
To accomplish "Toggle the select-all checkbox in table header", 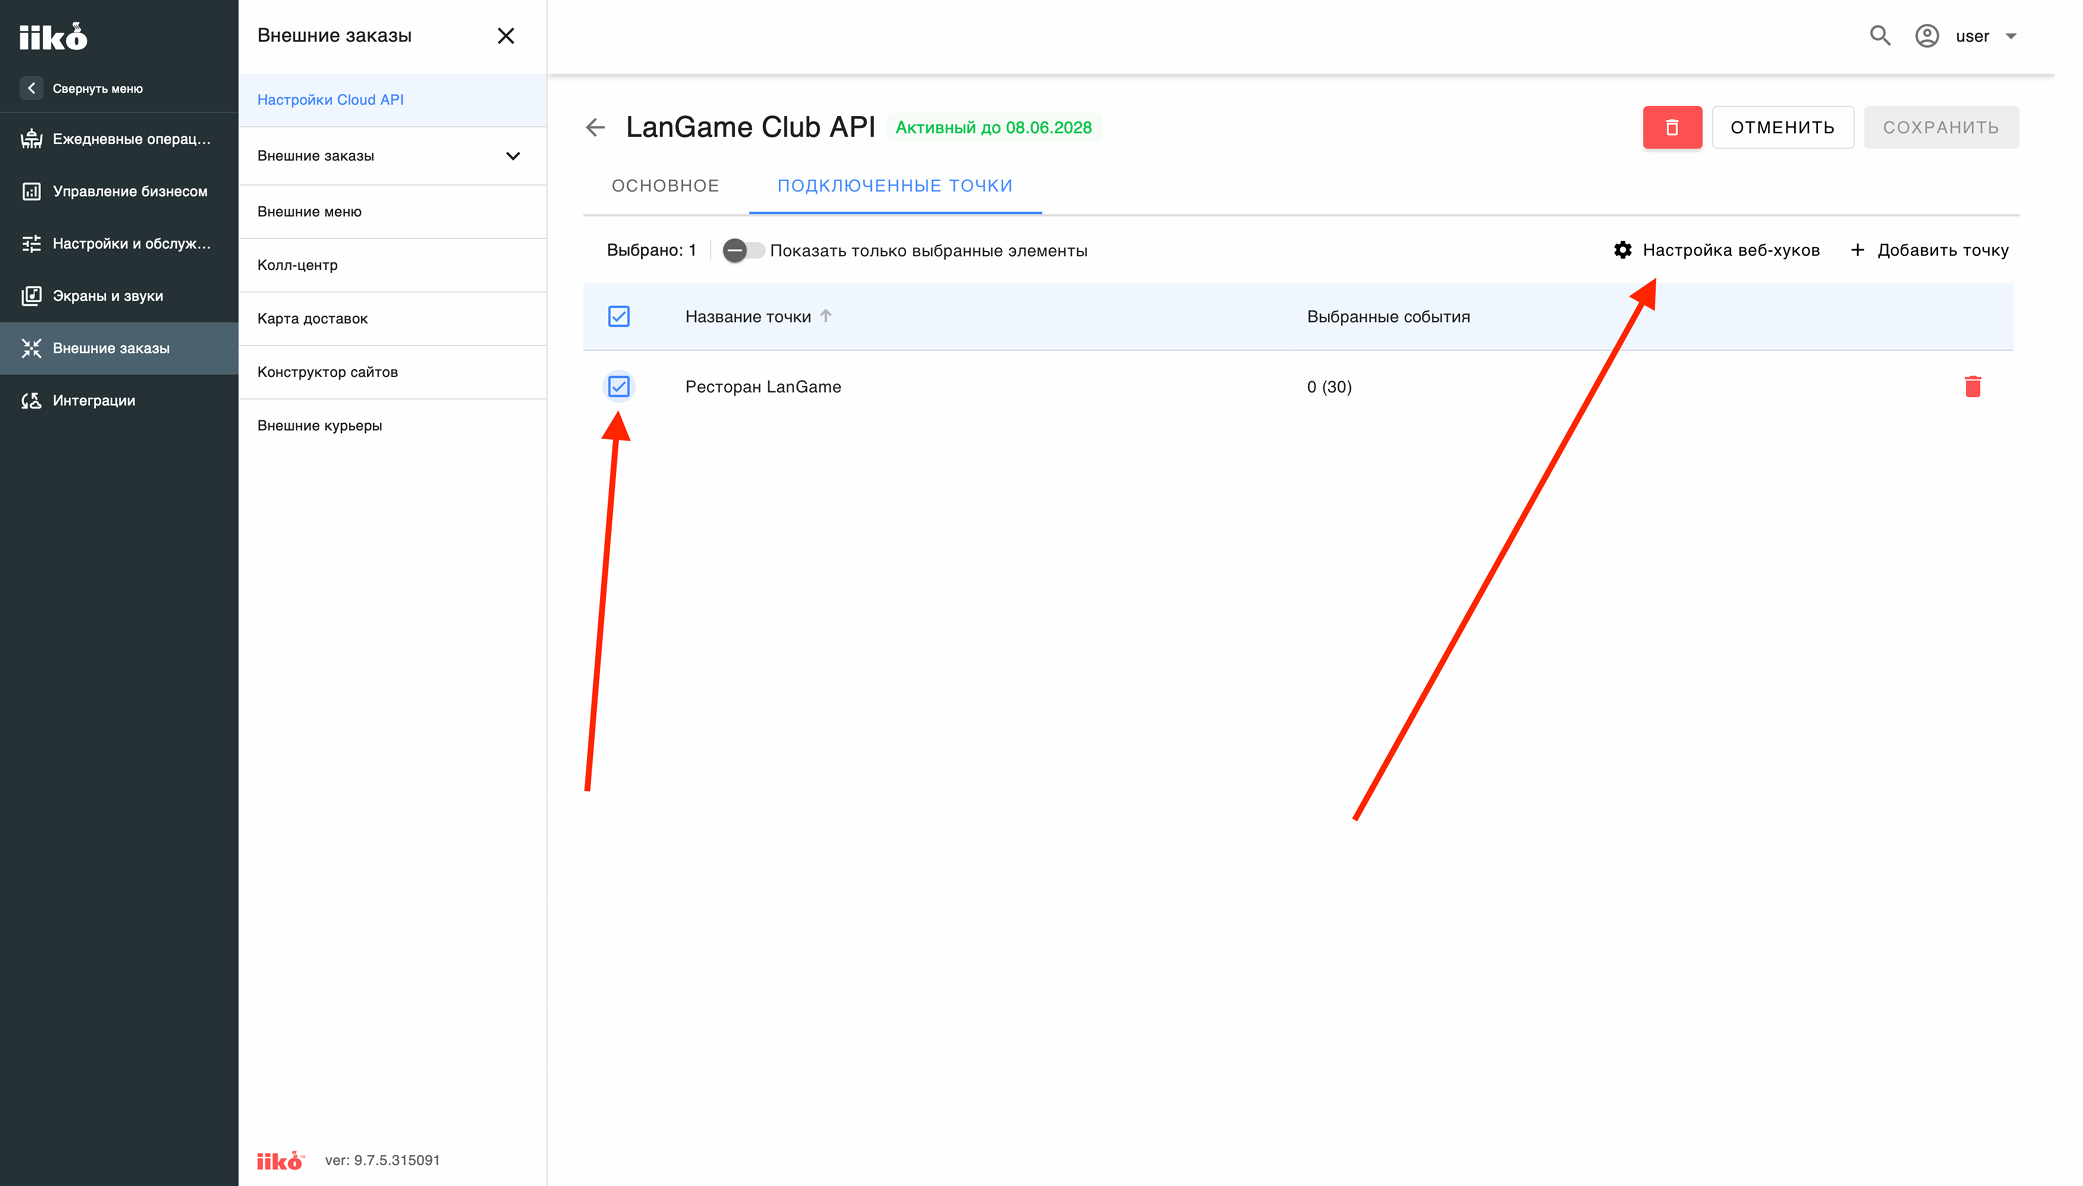I will tap(619, 316).
